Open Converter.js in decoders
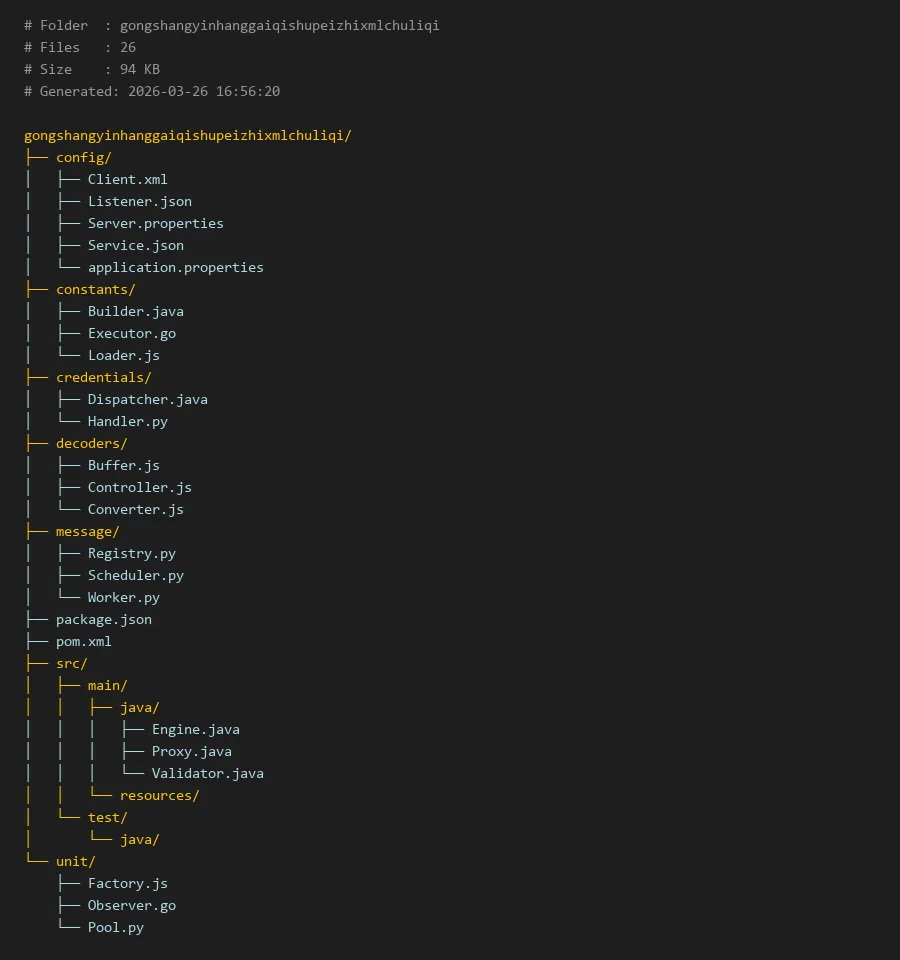The image size is (900, 960). (x=135, y=509)
